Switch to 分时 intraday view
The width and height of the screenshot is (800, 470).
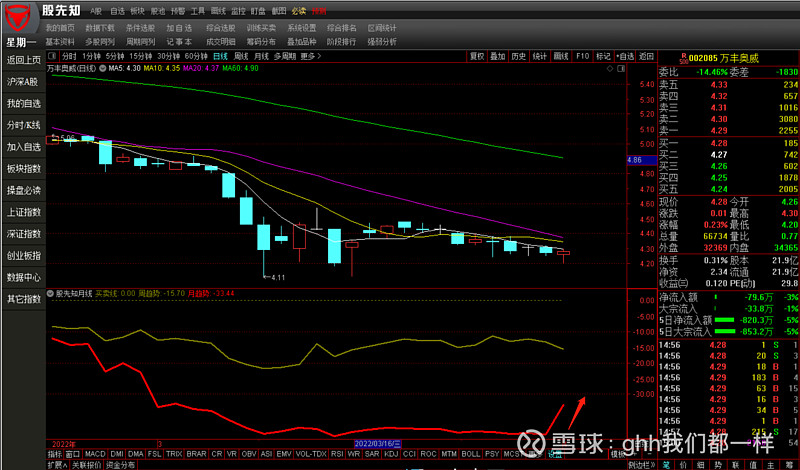tap(66, 57)
